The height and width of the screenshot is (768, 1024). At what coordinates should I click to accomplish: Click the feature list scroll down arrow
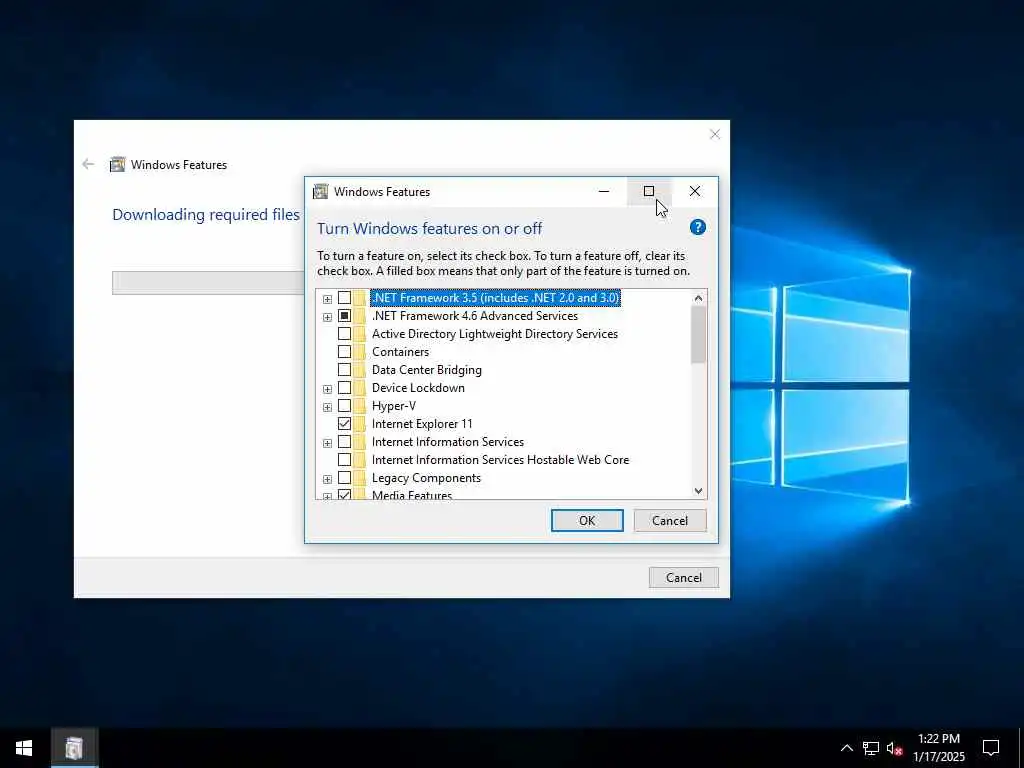point(698,490)
